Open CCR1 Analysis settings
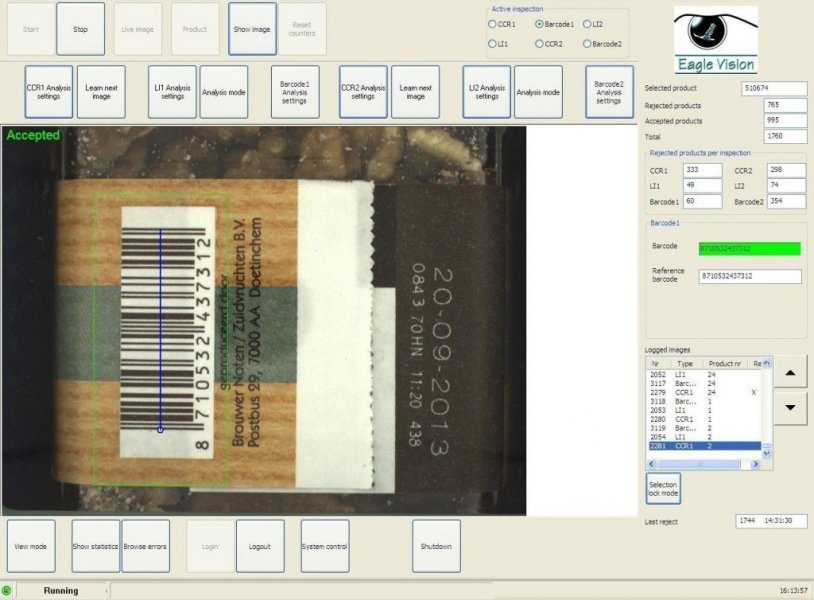814x600 pixels. click(x=49, y=92)
